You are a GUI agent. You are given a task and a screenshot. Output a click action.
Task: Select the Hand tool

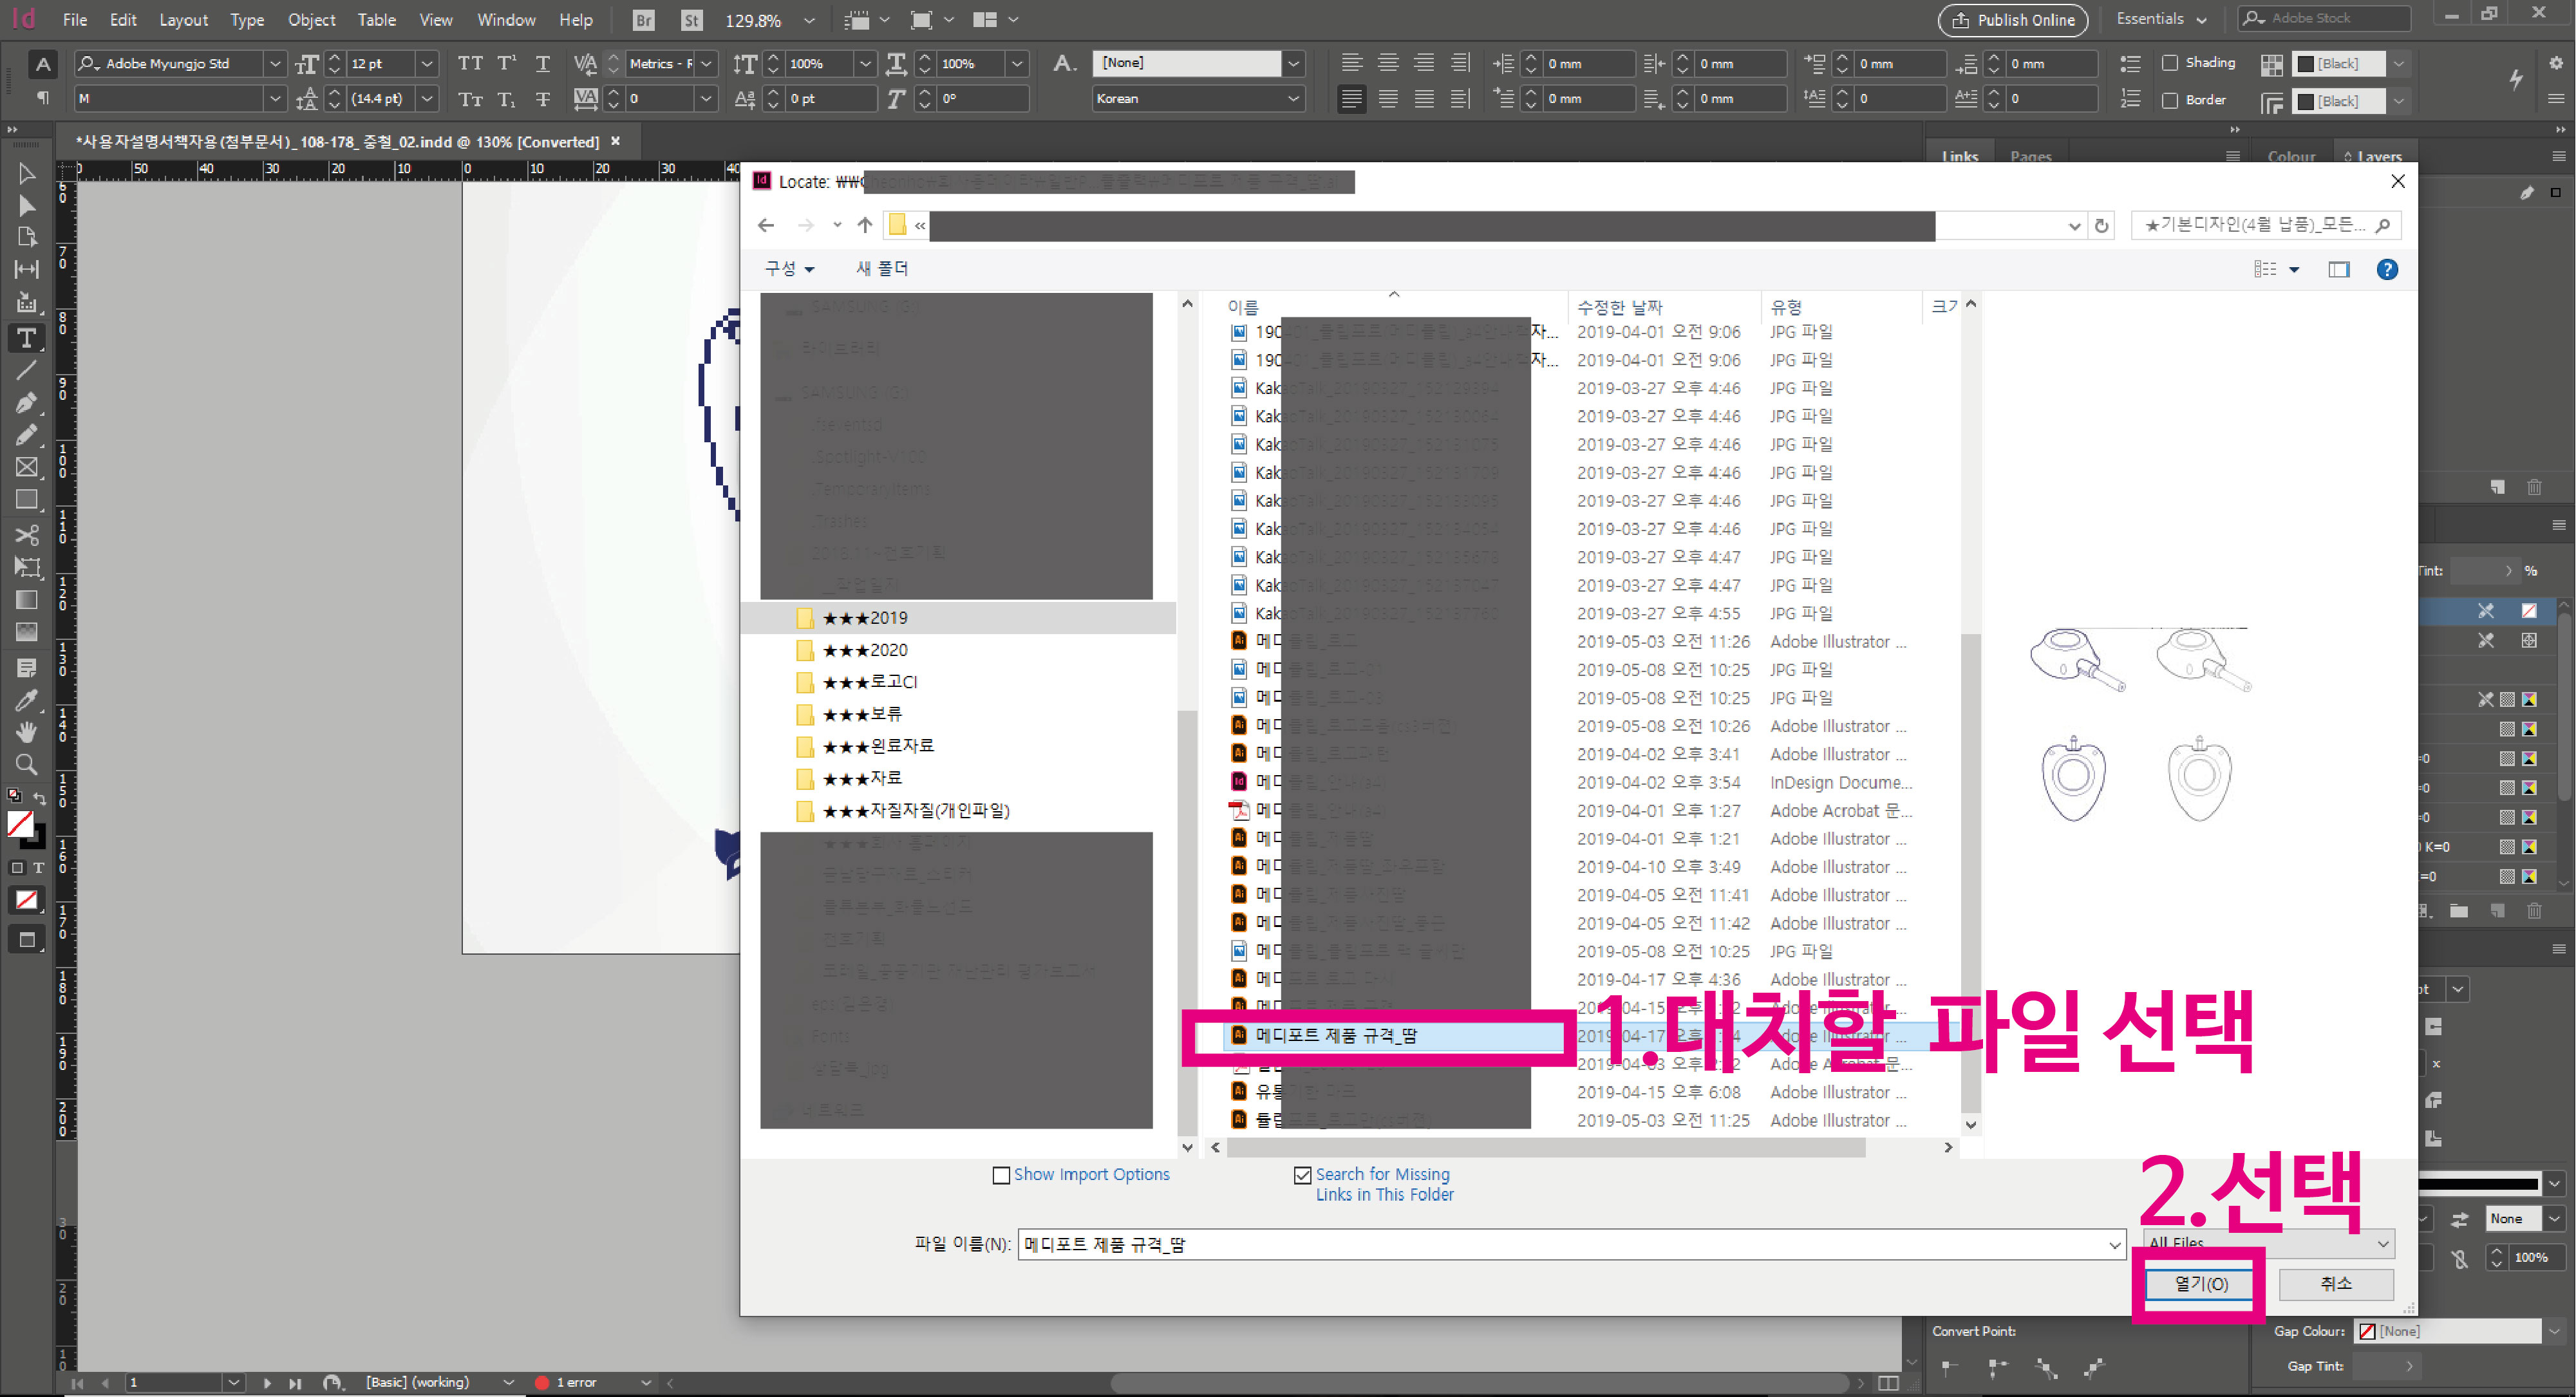pos(27,732)
